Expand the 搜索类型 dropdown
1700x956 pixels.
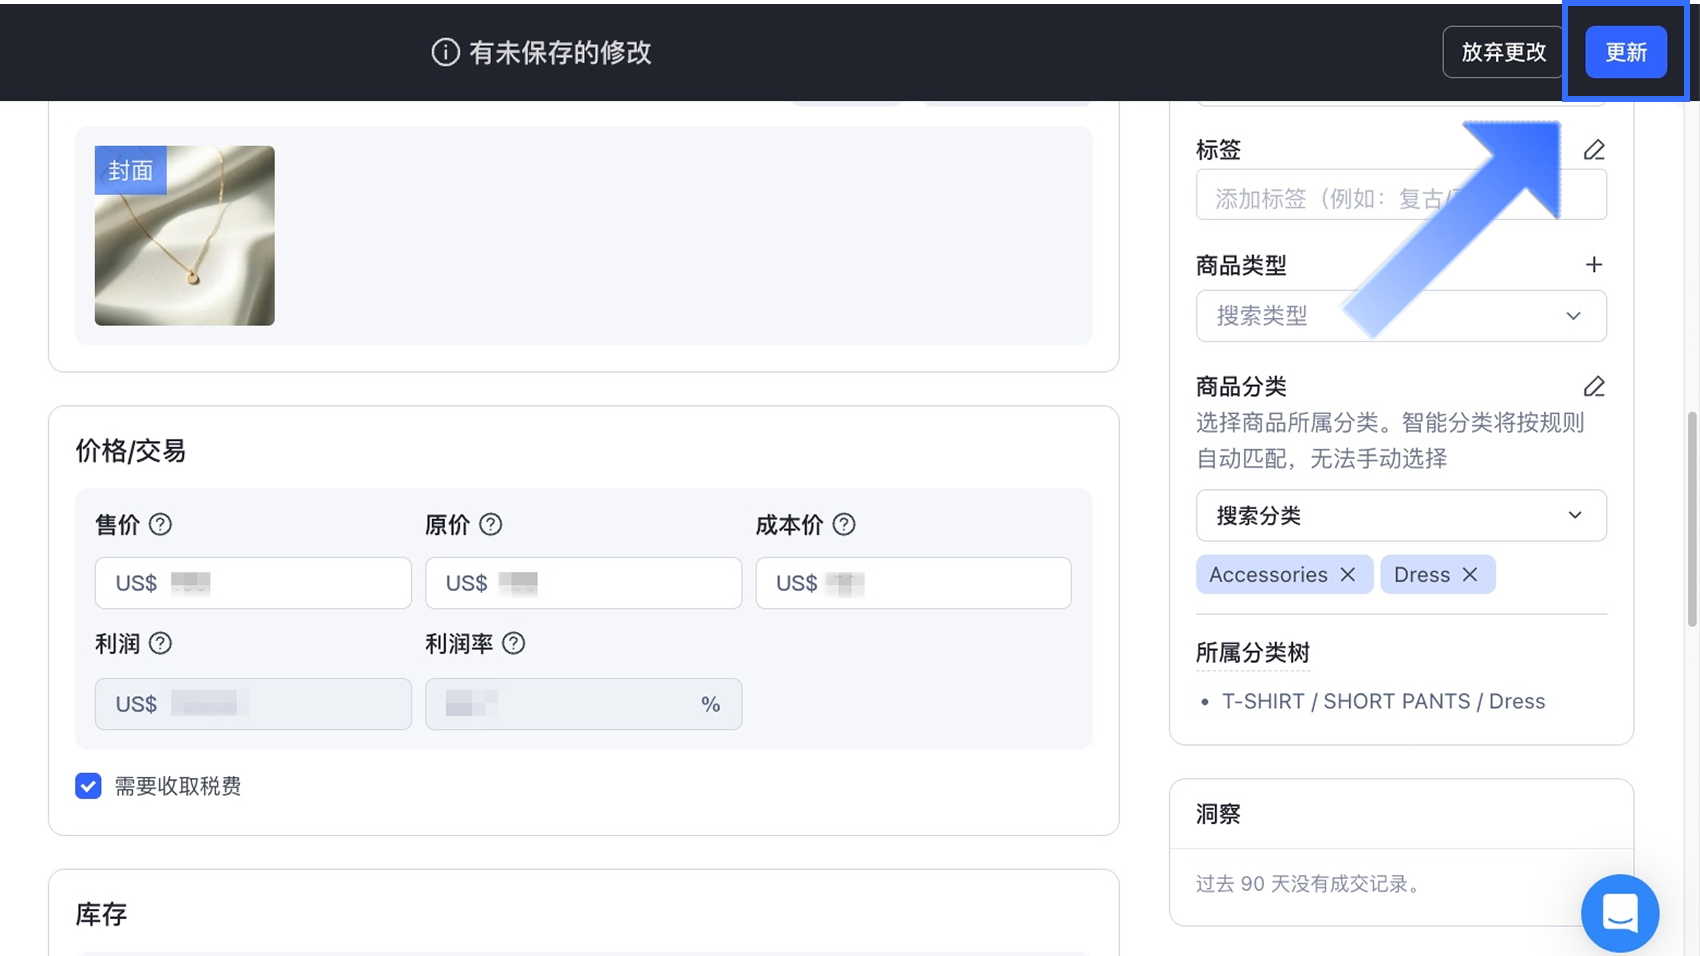(1400, 316)
